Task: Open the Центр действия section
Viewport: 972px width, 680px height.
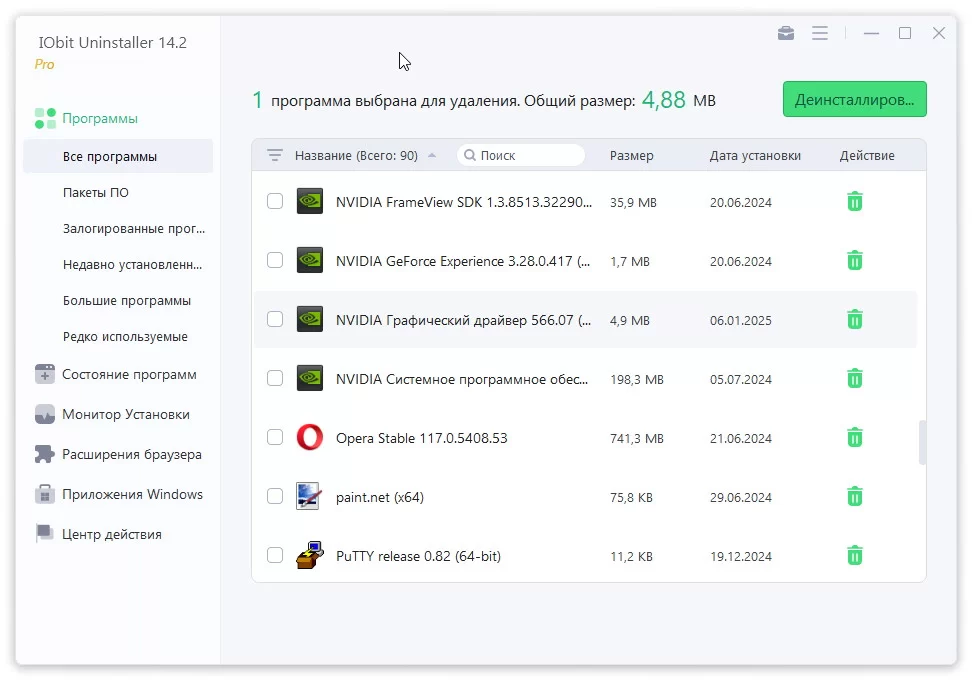Action: coord(112,534)
